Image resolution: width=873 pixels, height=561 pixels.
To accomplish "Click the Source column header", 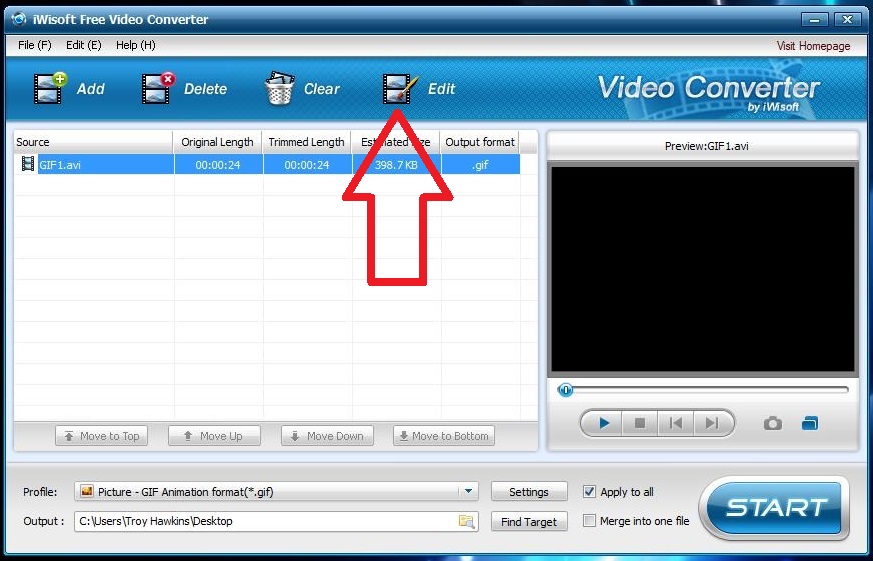I will pos(93,142).
